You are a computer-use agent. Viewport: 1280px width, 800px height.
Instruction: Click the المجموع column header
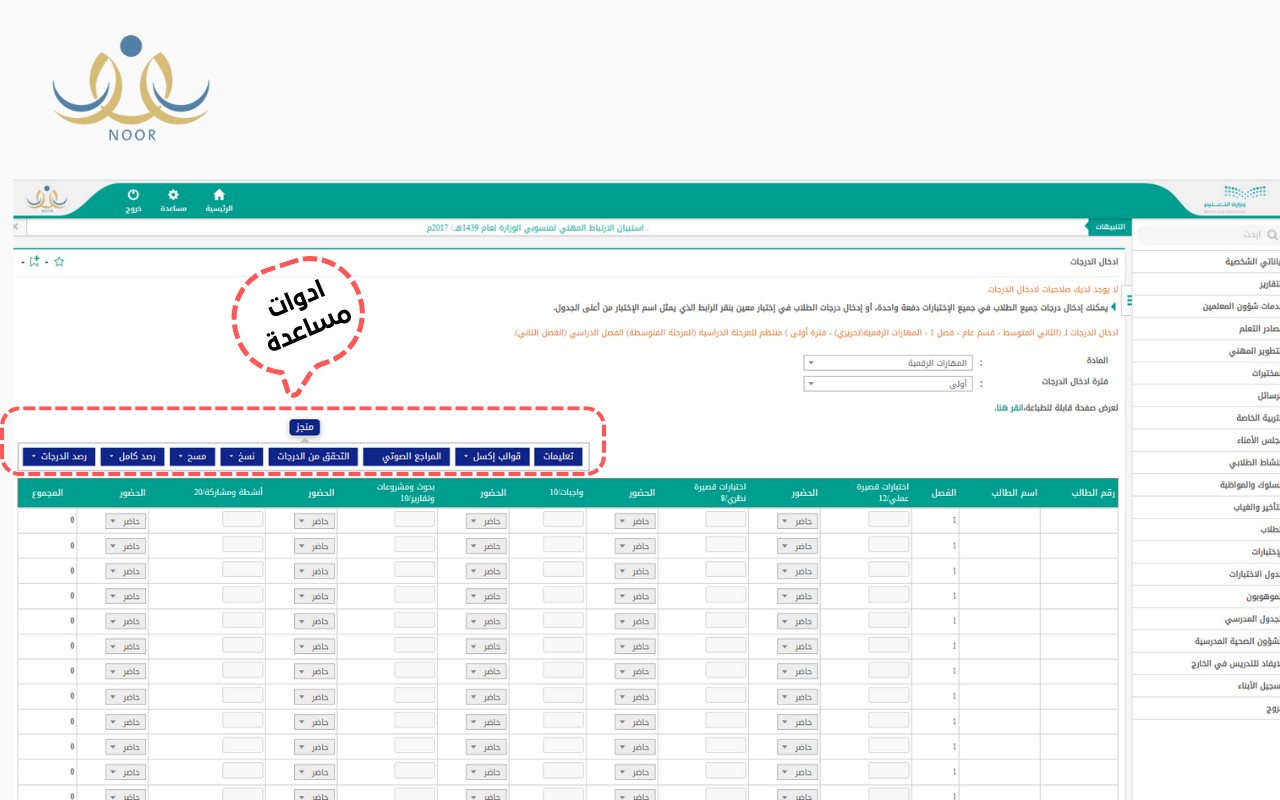coord(48,494)
